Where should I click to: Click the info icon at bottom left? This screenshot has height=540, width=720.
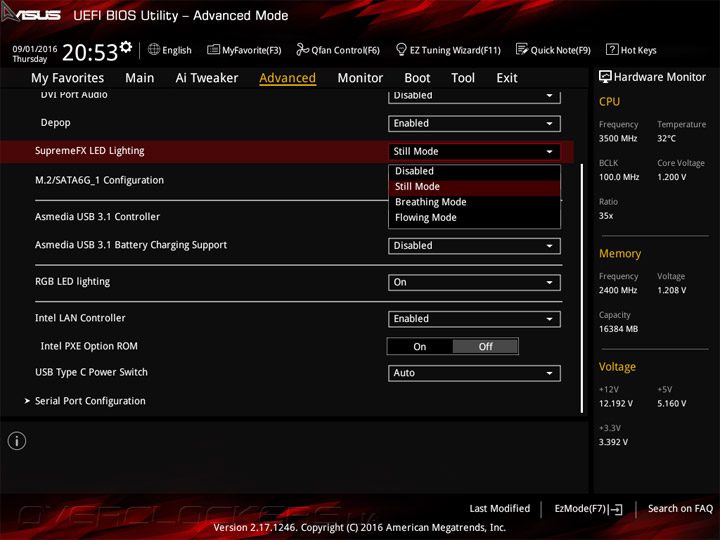[x=17, y=441]
